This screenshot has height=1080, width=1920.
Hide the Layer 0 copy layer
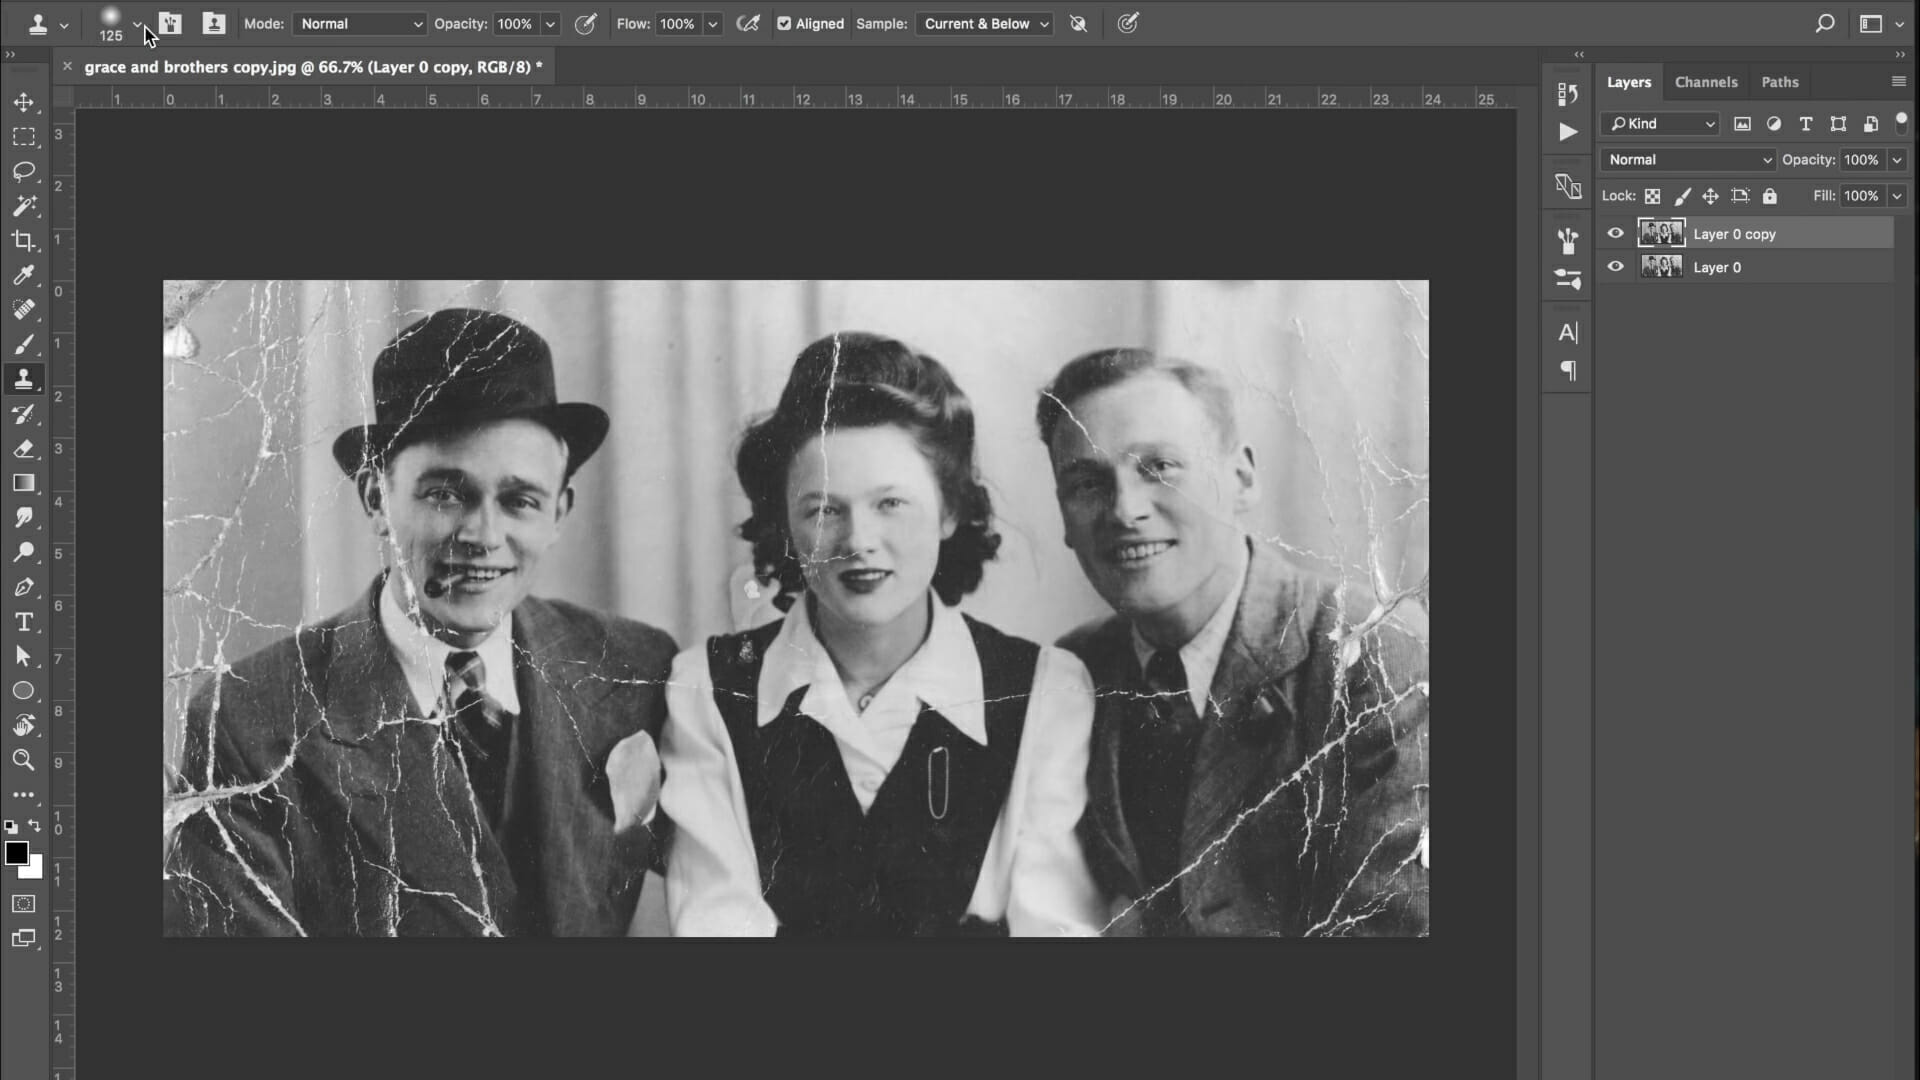tap(1615, 233)
